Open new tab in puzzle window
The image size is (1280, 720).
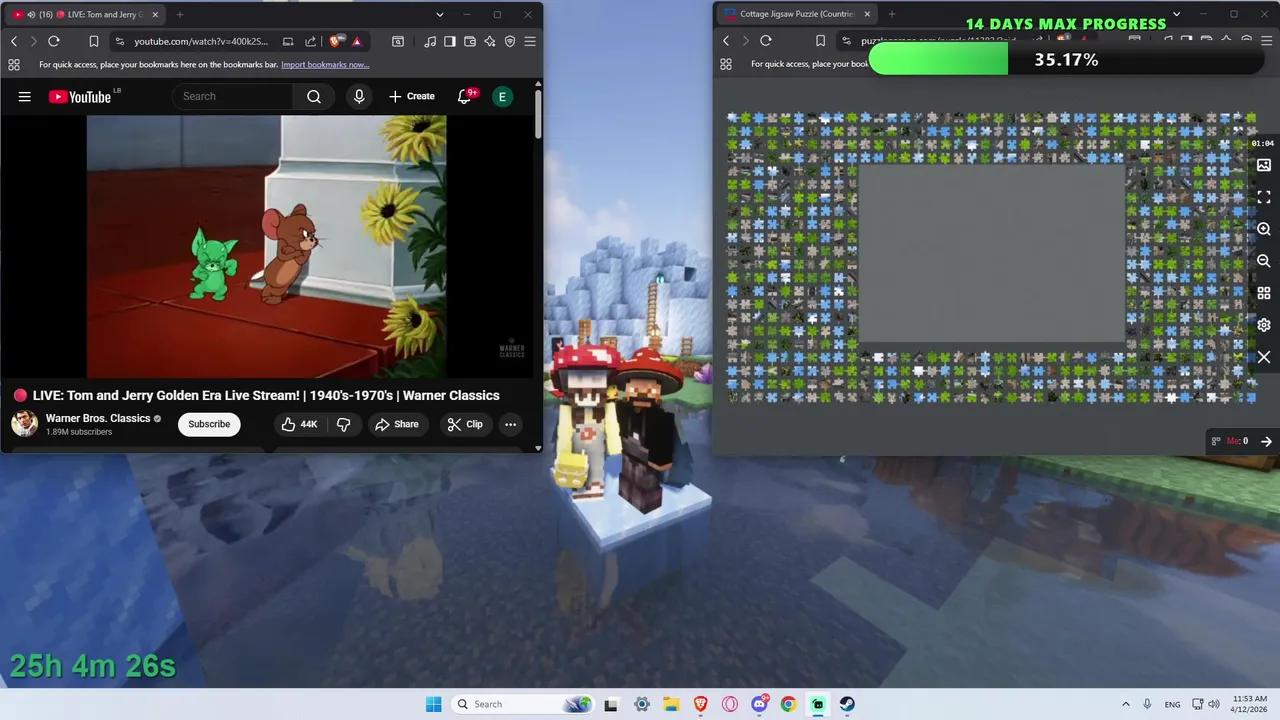pos(892,14)
